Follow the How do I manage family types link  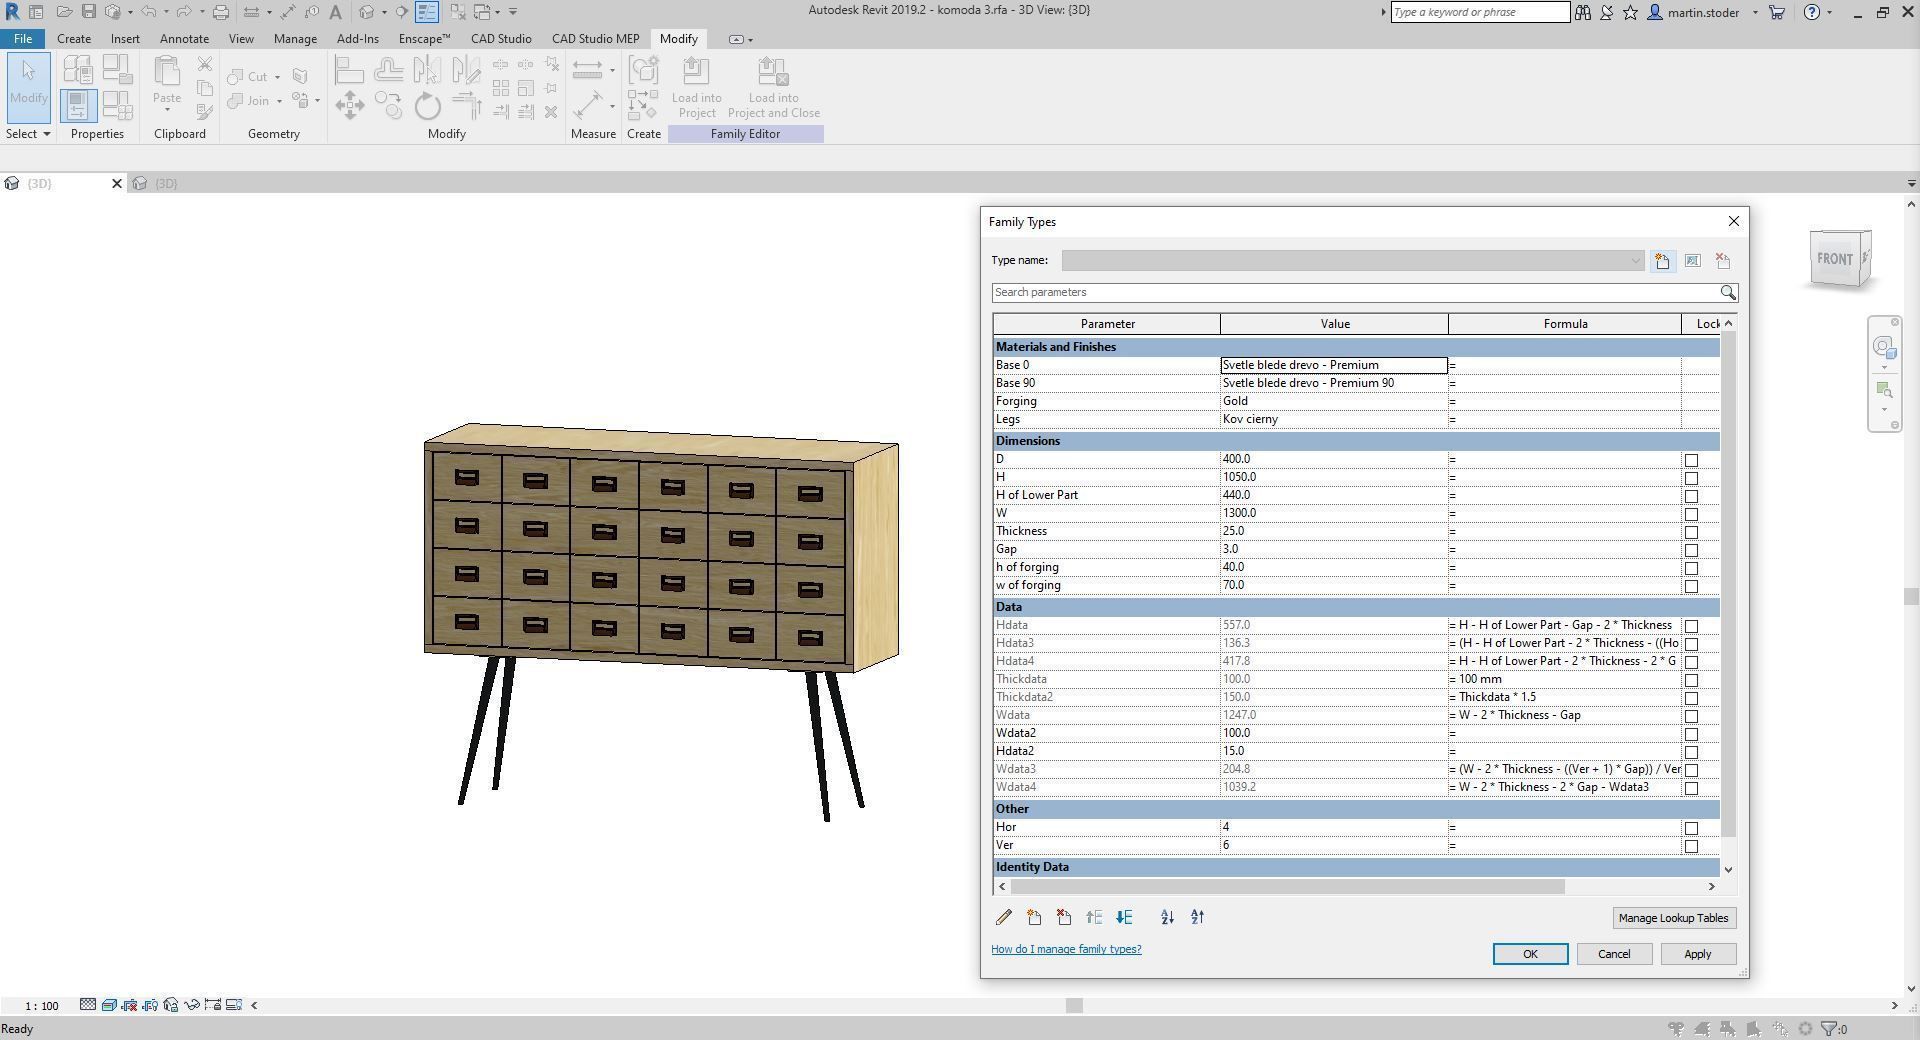coord(1066,949)
